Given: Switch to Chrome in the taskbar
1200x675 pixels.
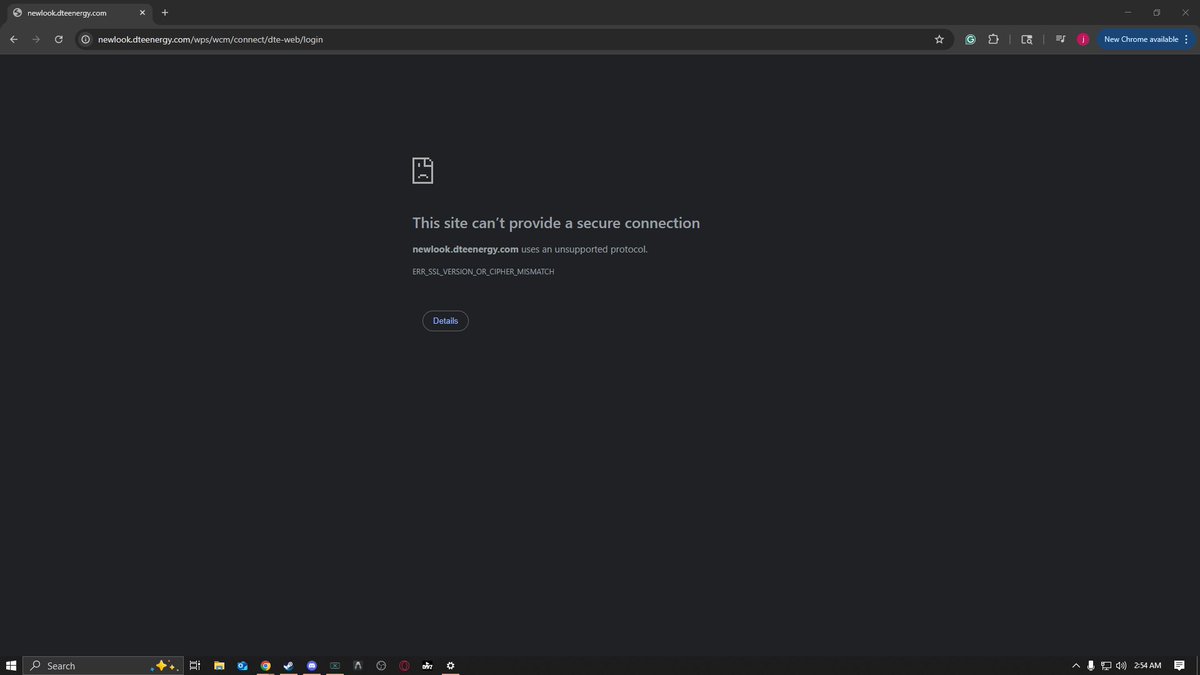Looking at the screenshot, I should tap(266, 666).
